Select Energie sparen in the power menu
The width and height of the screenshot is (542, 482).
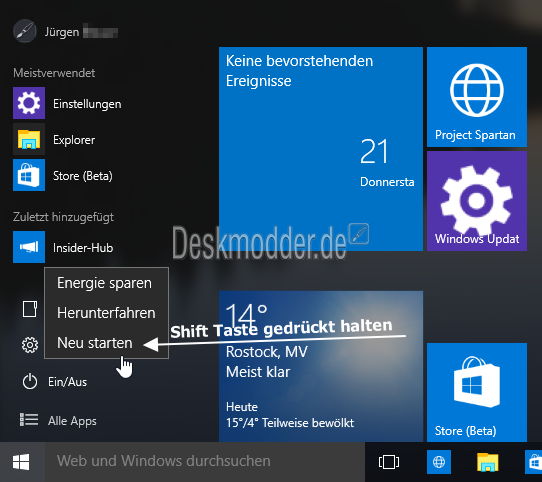pos(104,283)
